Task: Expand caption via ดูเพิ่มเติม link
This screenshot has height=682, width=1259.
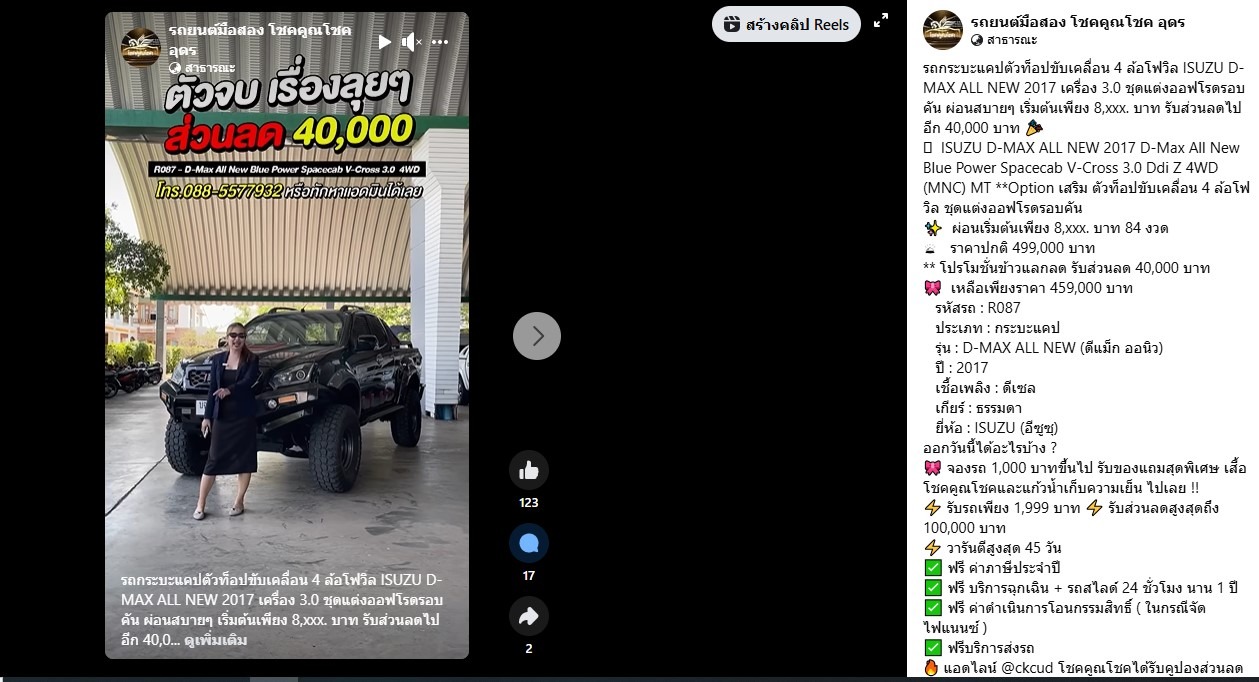Action: coord(214,639)
